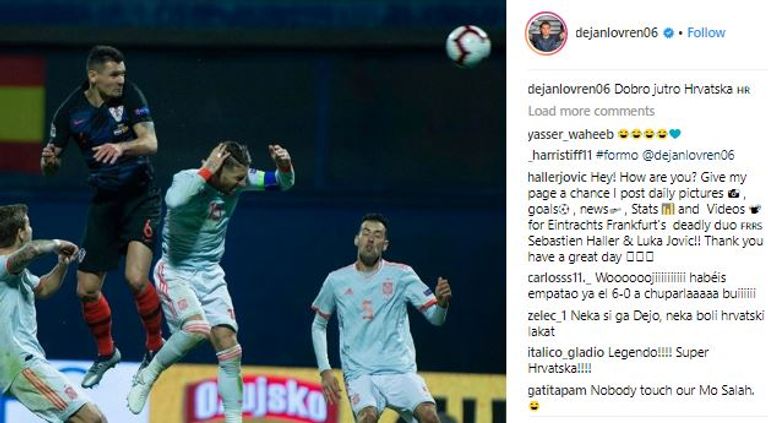Open gatitapam commenter profile
Viewport: 768px width, 423px height.
pos(557,390)
